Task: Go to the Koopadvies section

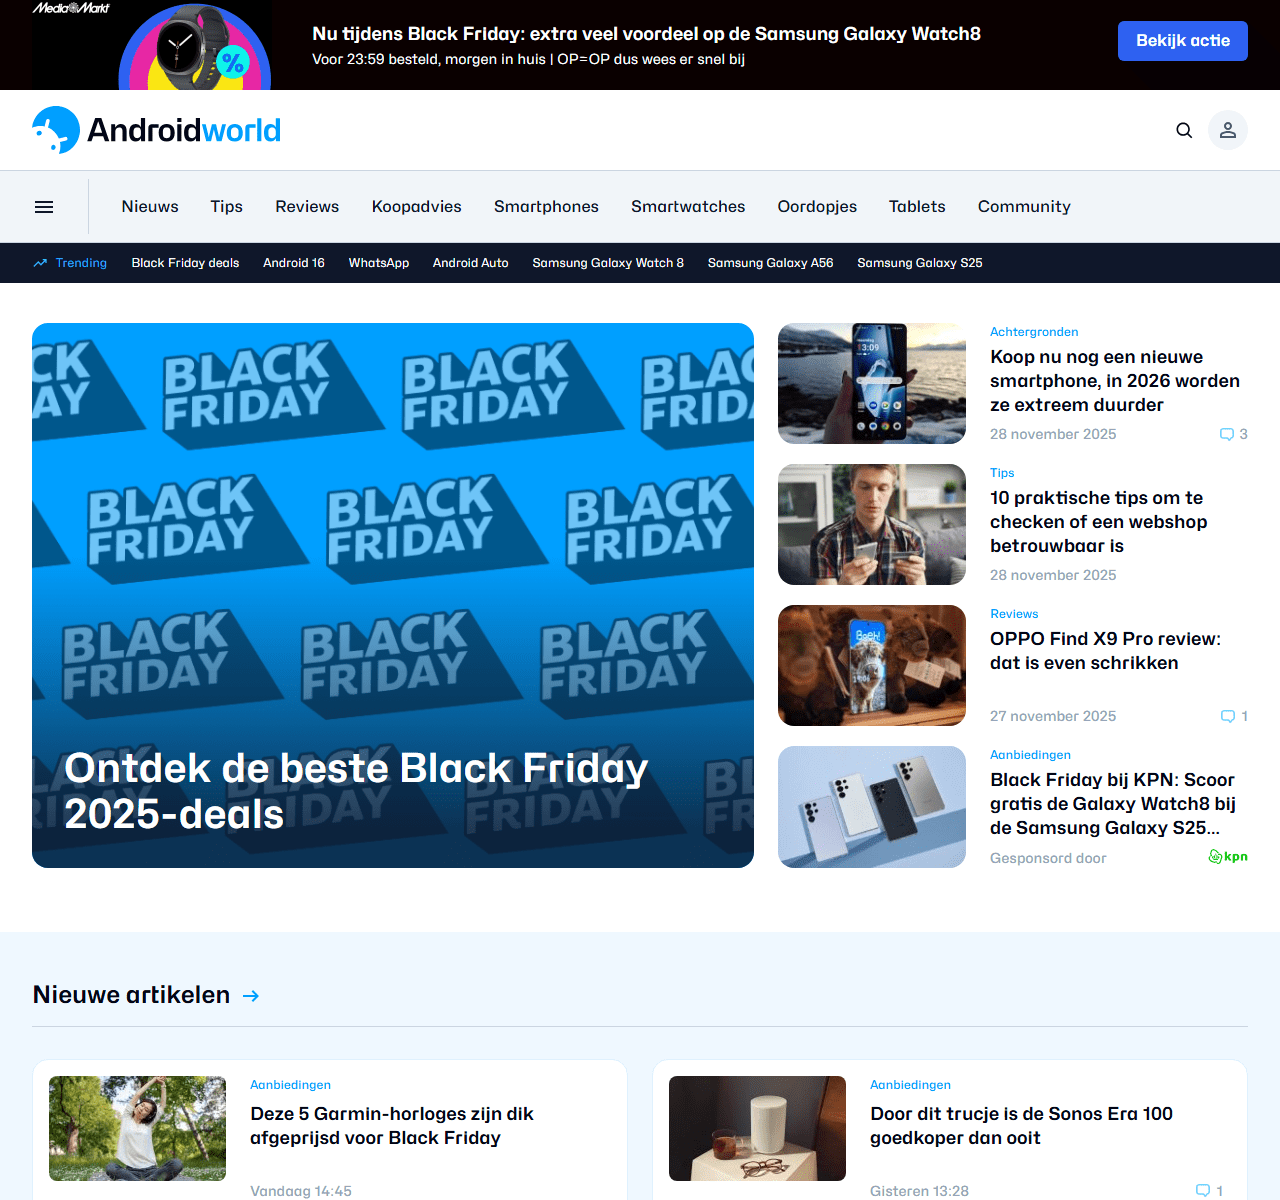Action: [416, 207]
